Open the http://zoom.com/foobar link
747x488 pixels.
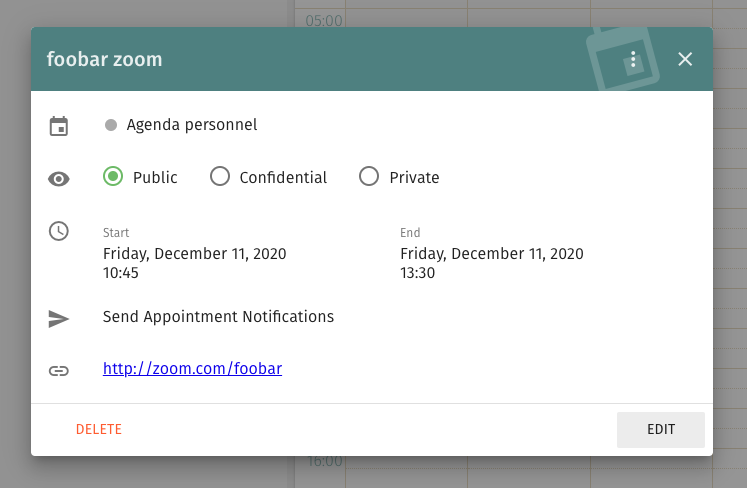point(192,369)
